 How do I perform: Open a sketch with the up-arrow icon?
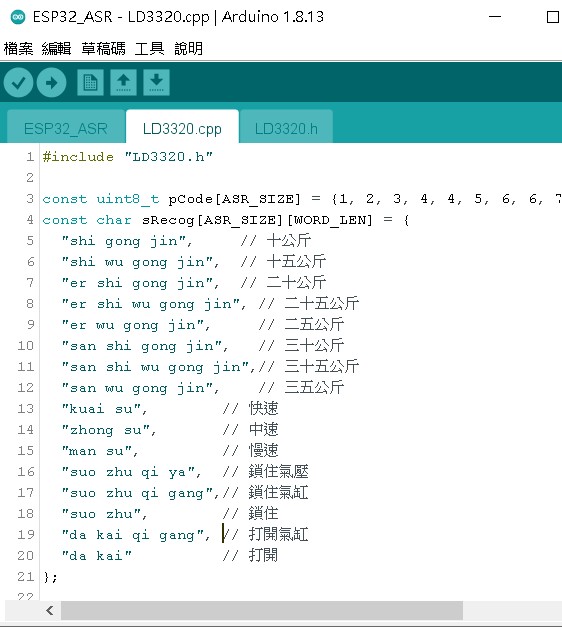(x=123, y=82)
